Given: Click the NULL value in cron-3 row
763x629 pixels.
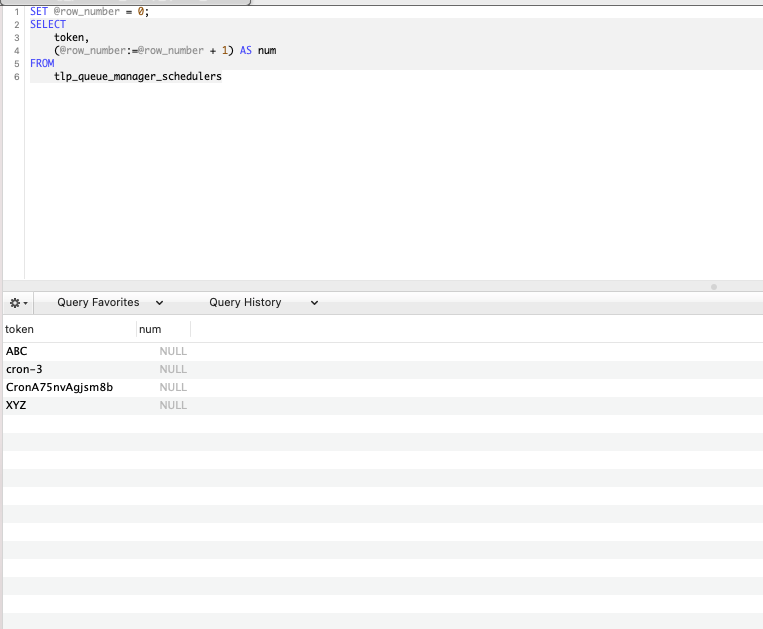Looking at the screenshot, I should click(173, 369).
